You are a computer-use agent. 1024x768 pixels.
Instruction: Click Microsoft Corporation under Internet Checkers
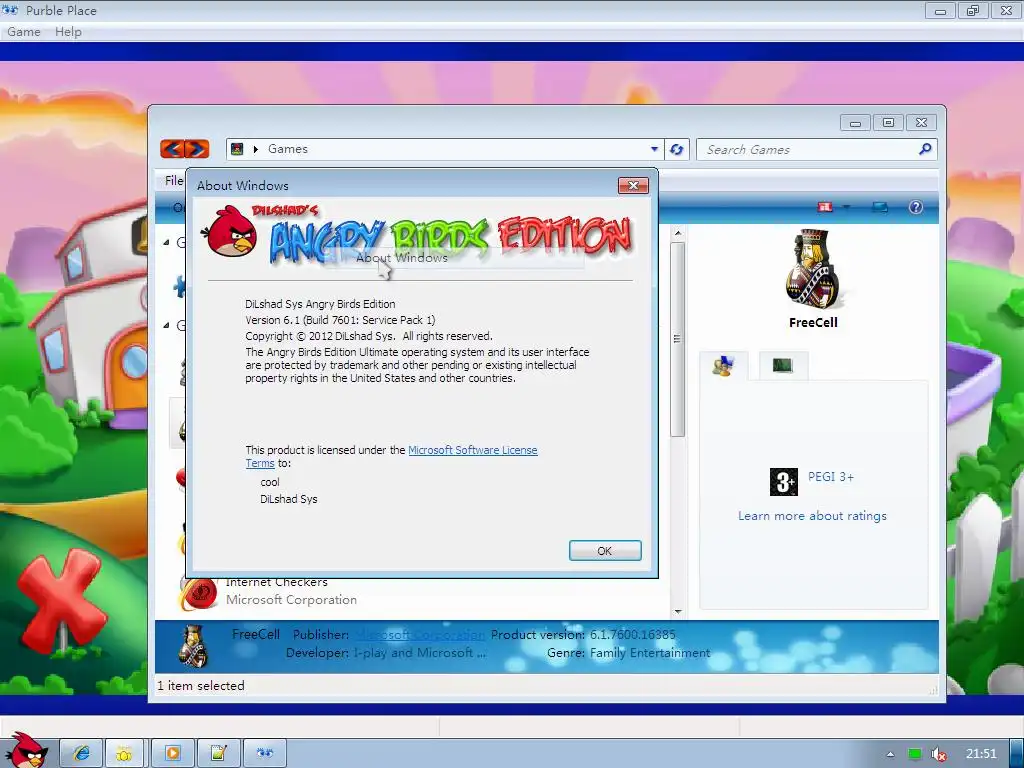click(291, 600)
